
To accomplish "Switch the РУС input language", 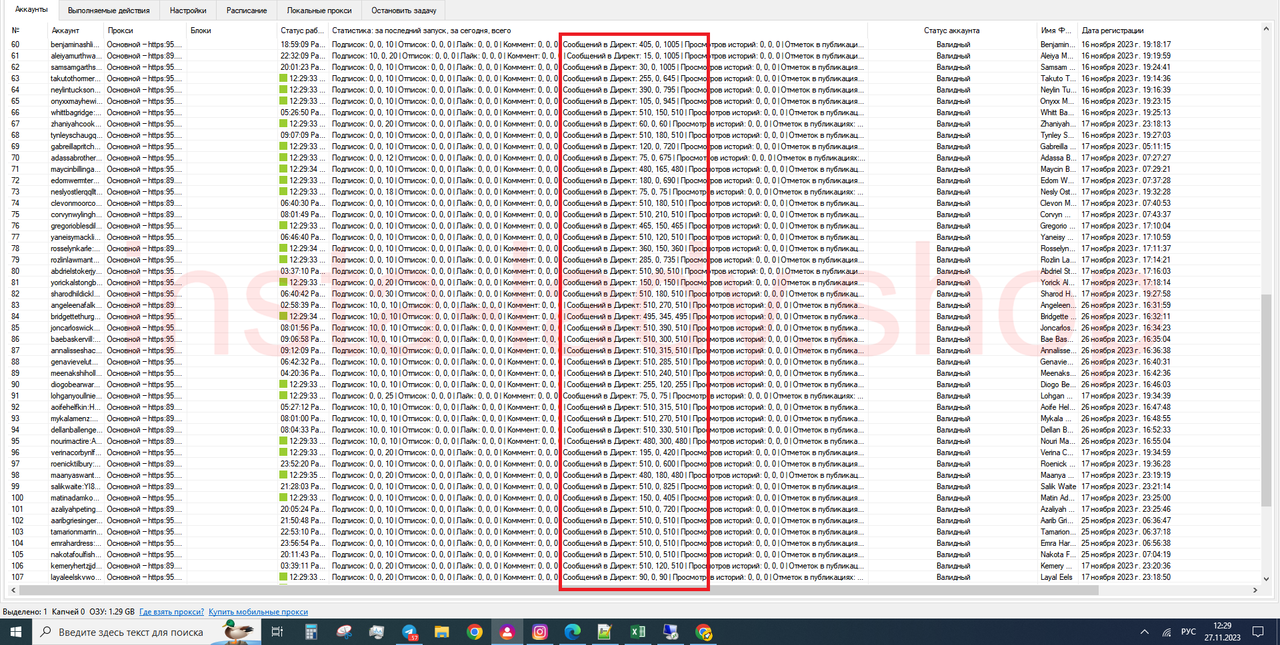I will click(1189, 633).
